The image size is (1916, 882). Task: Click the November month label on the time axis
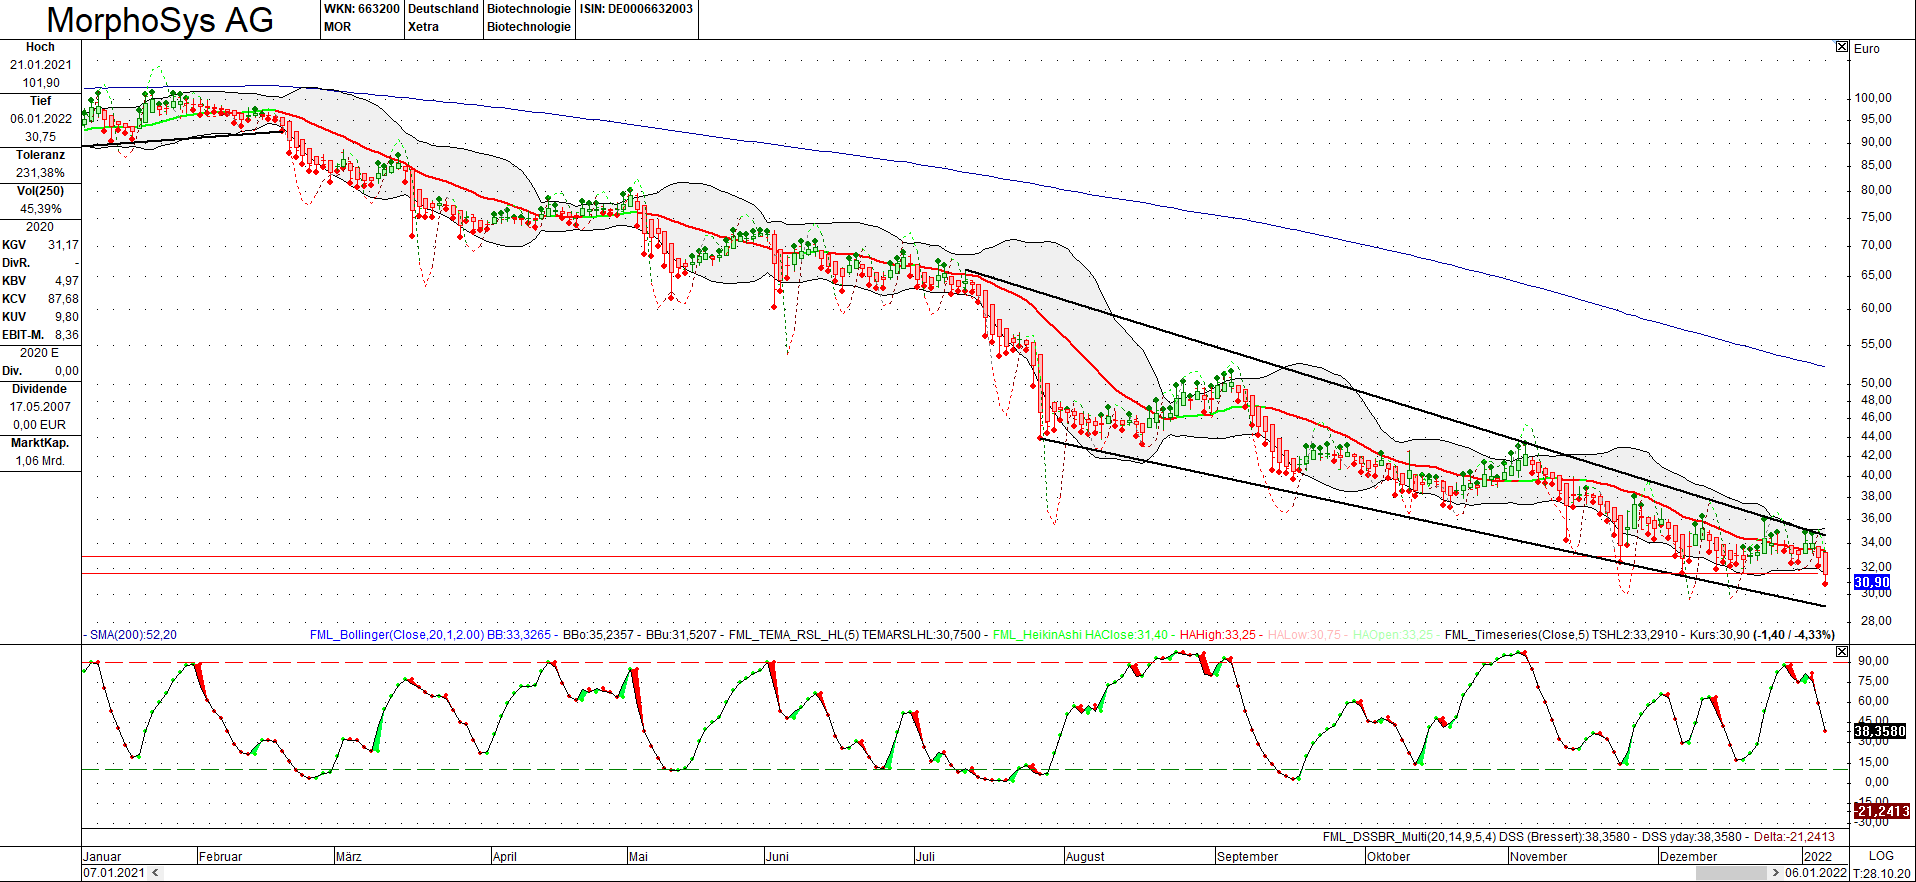[1539, 857]
